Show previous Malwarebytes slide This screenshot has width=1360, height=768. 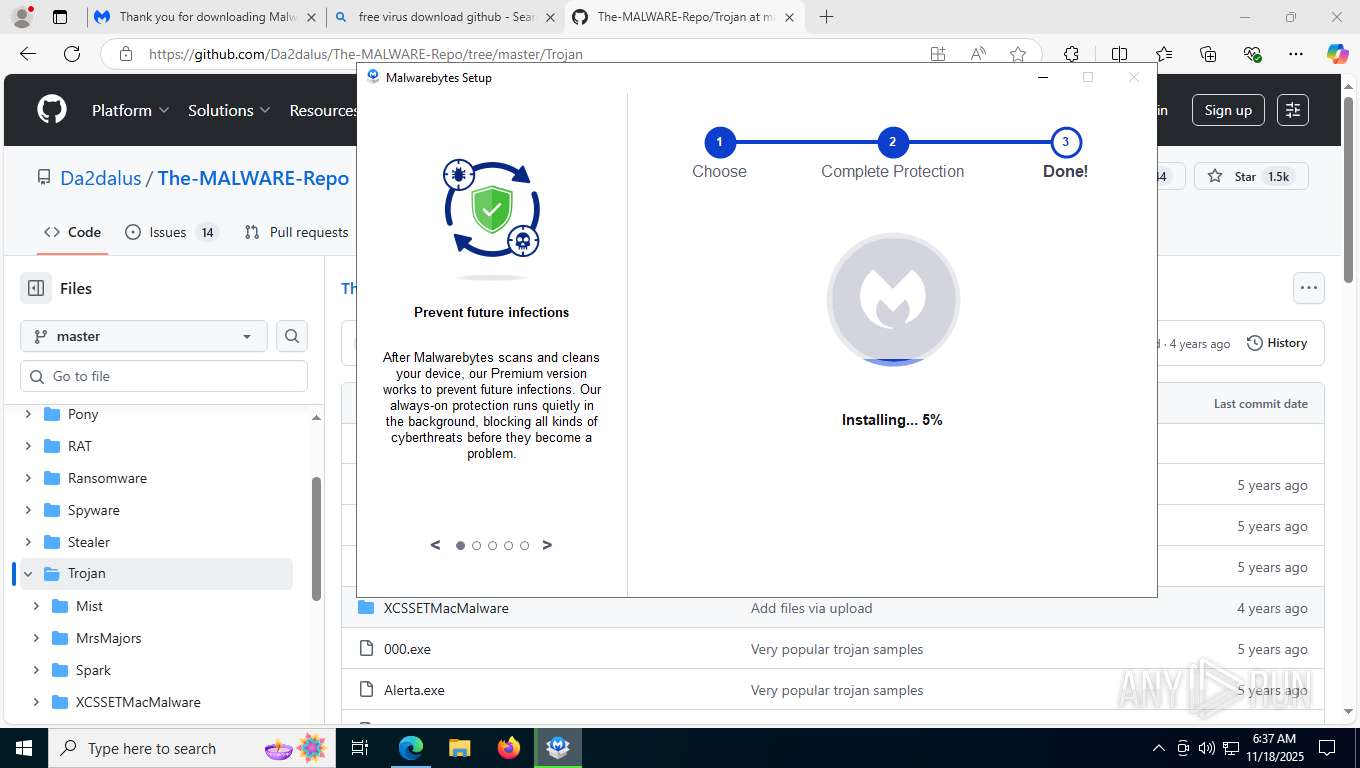pos(435,545)
